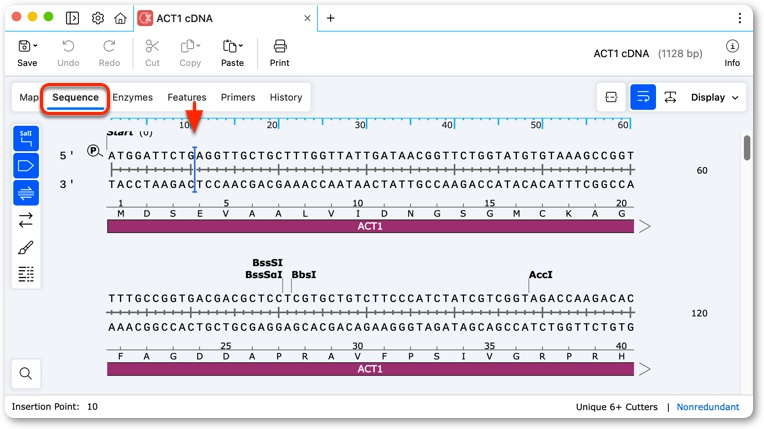Click the dotted lines format icon
This screenshot has height=429, width=764.
click(26, 274)
